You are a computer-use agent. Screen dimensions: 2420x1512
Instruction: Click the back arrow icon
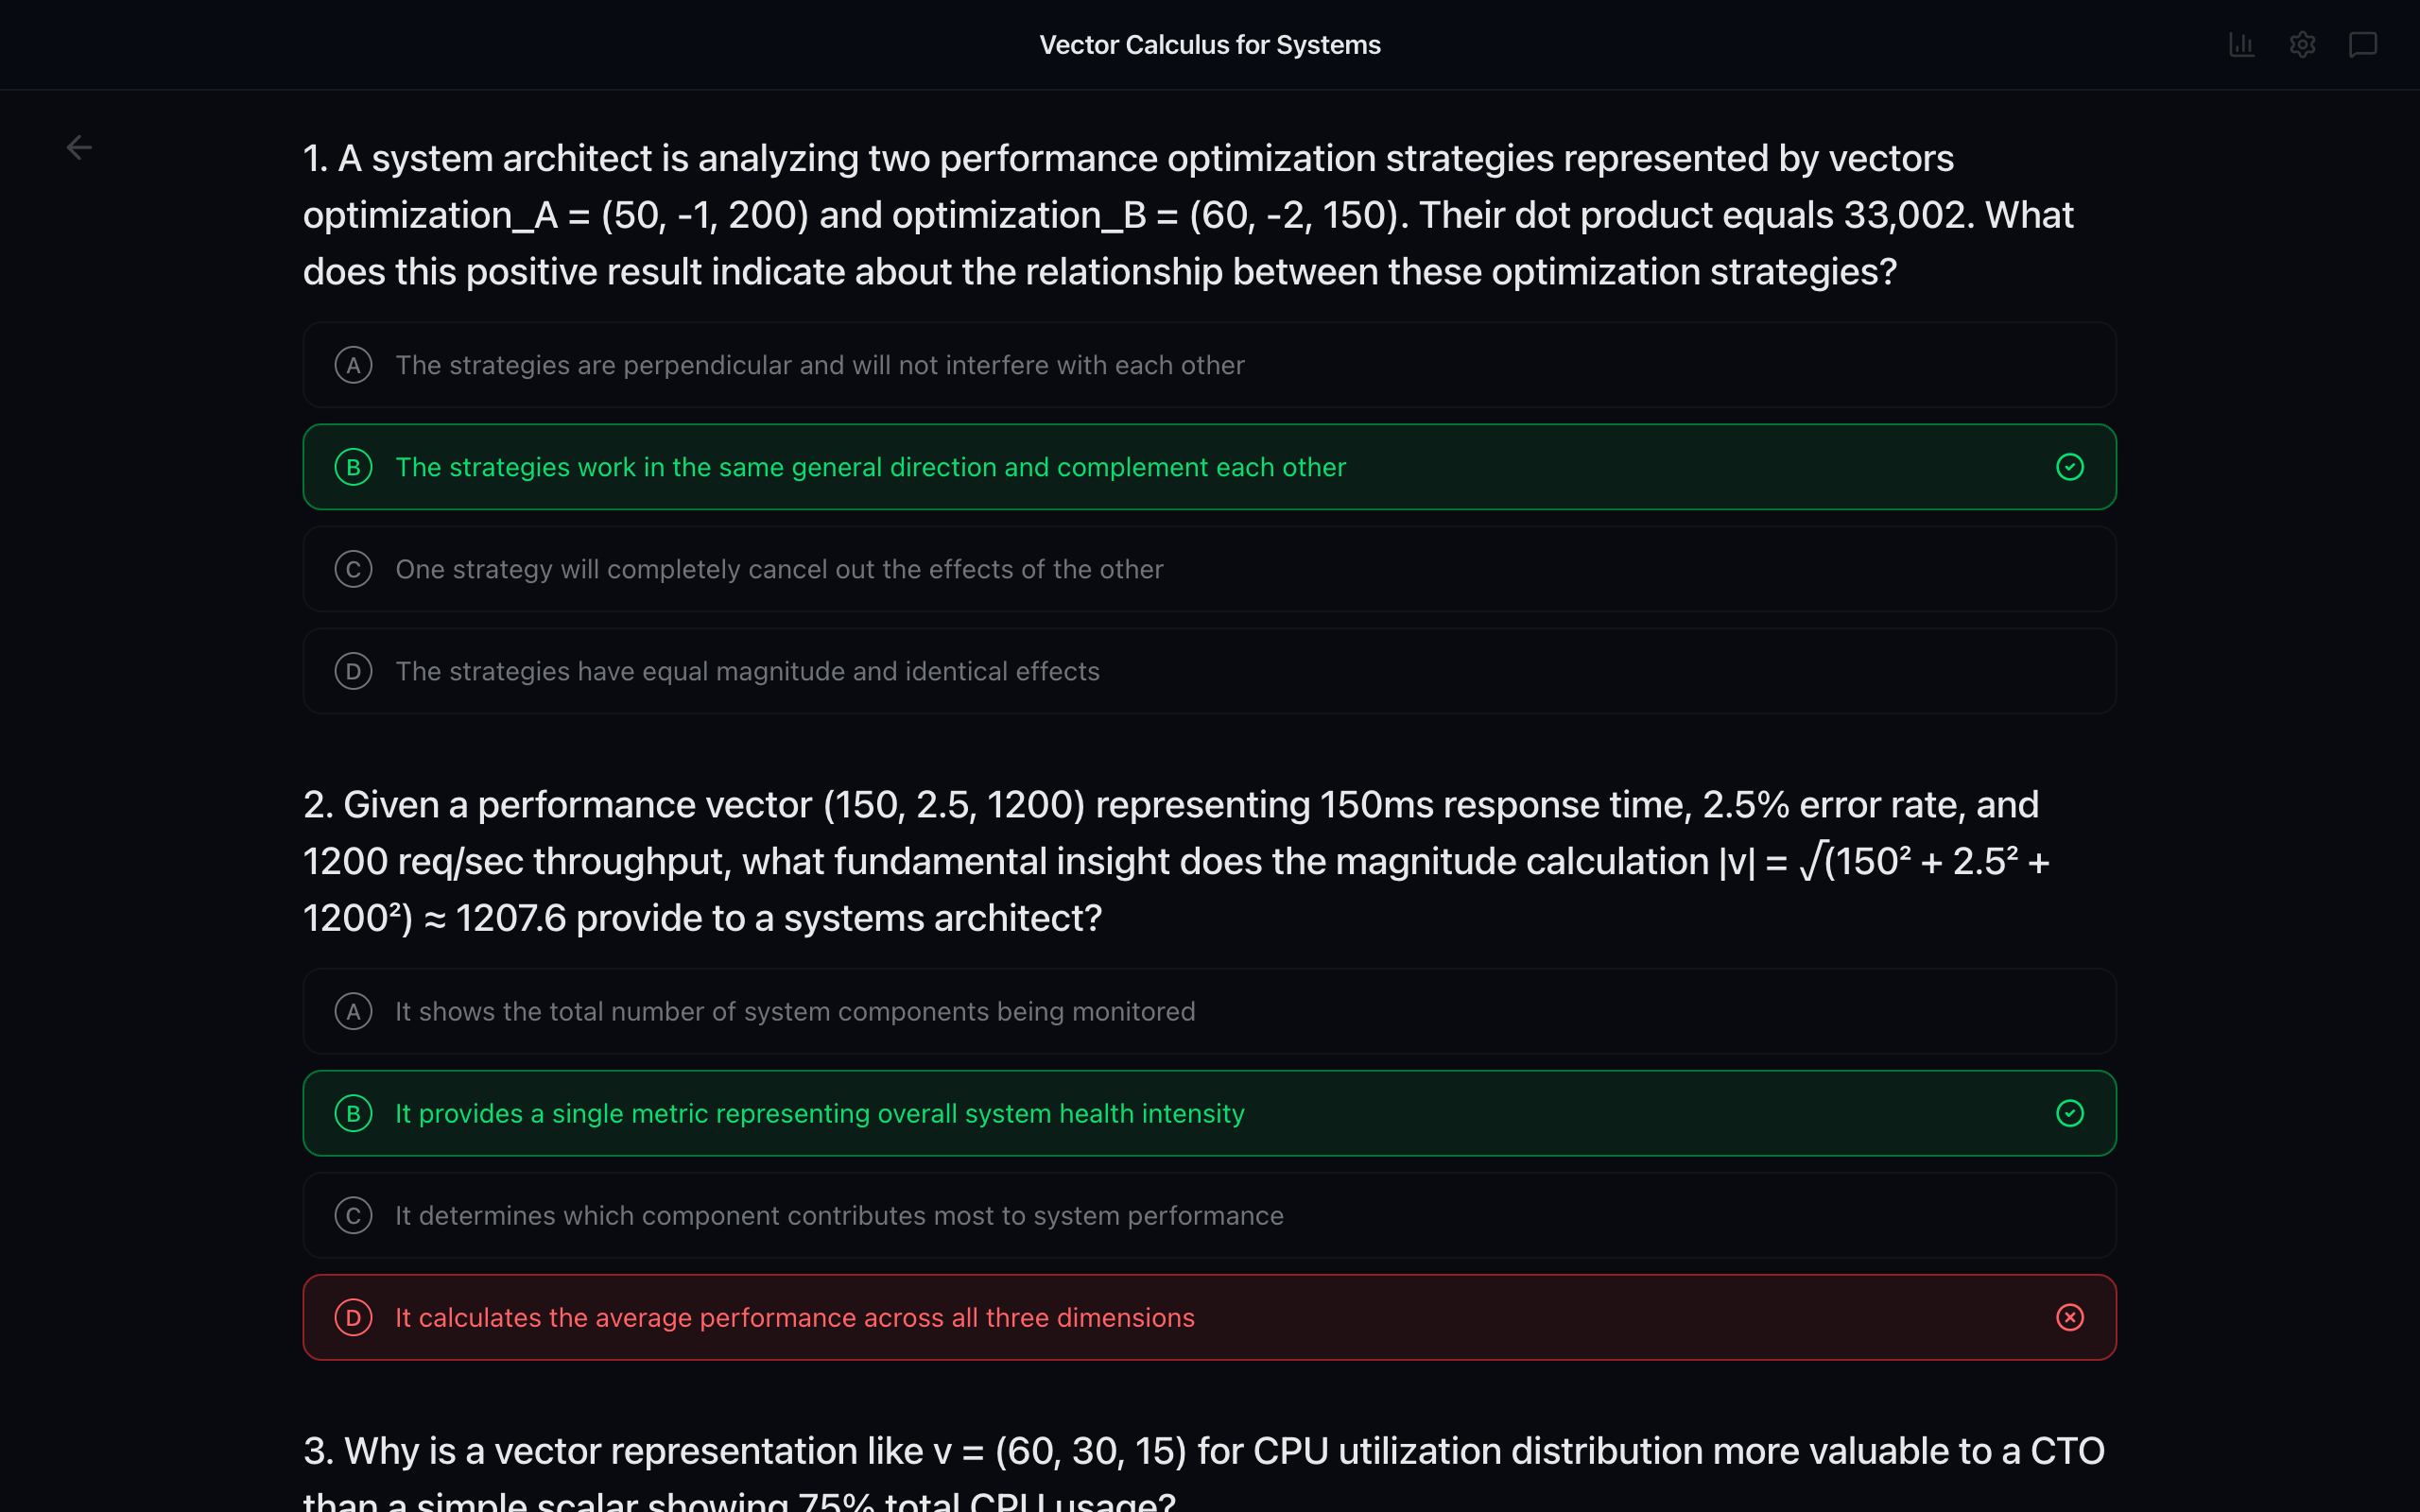click(79, 148)
